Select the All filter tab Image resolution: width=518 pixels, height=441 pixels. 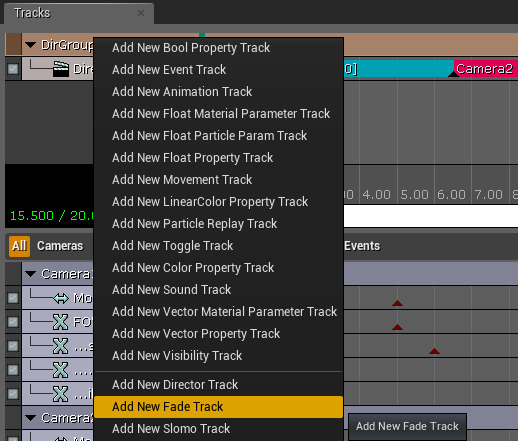19,246
